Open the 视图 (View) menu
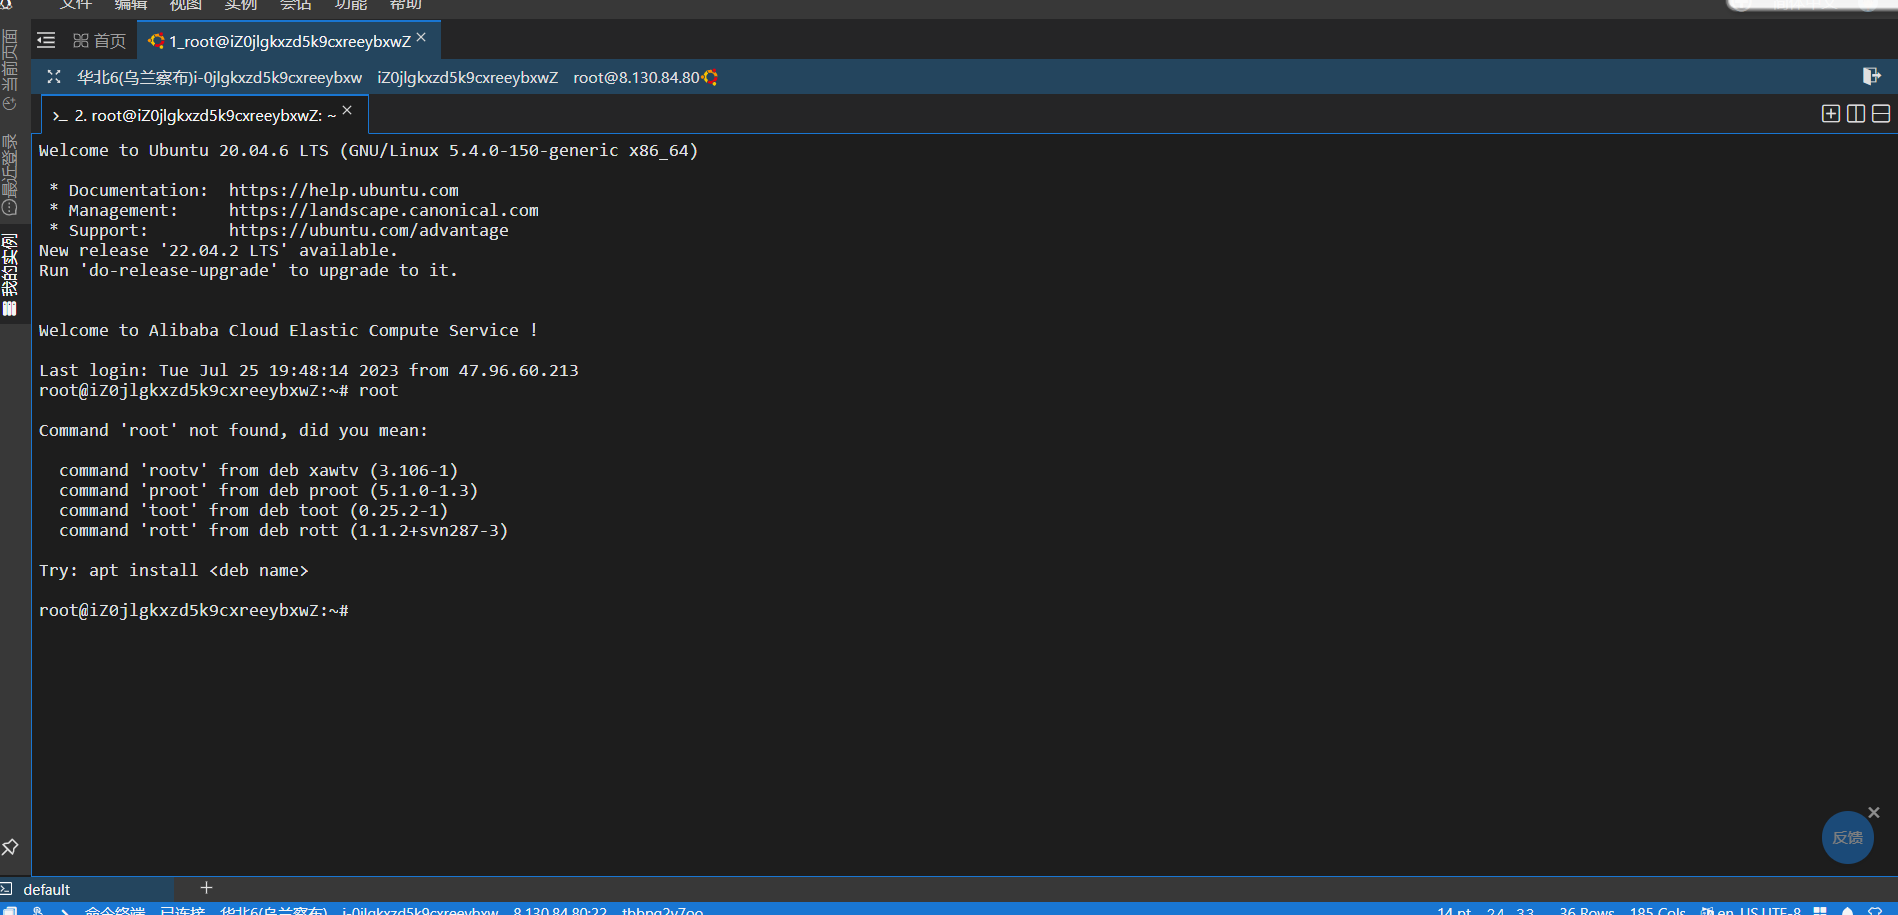The height and width of the screenshot is (915, 1898). coord(185,5)
